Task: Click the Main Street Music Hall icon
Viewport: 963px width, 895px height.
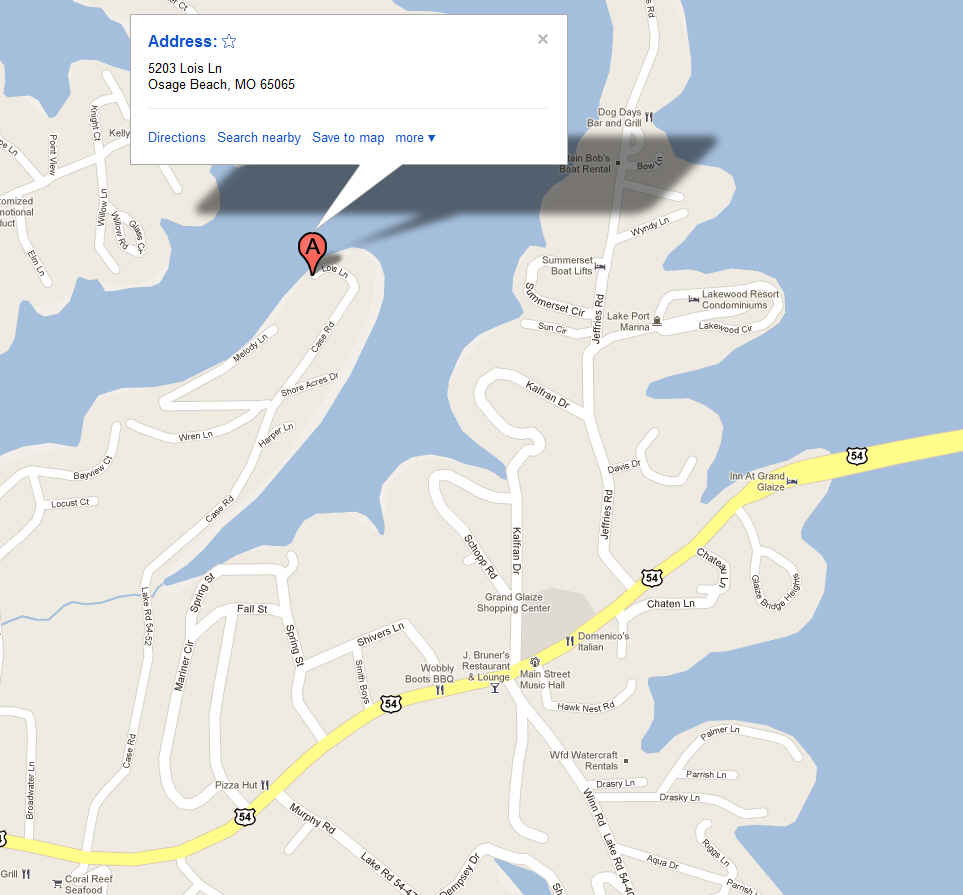Action: coord(535,662)
